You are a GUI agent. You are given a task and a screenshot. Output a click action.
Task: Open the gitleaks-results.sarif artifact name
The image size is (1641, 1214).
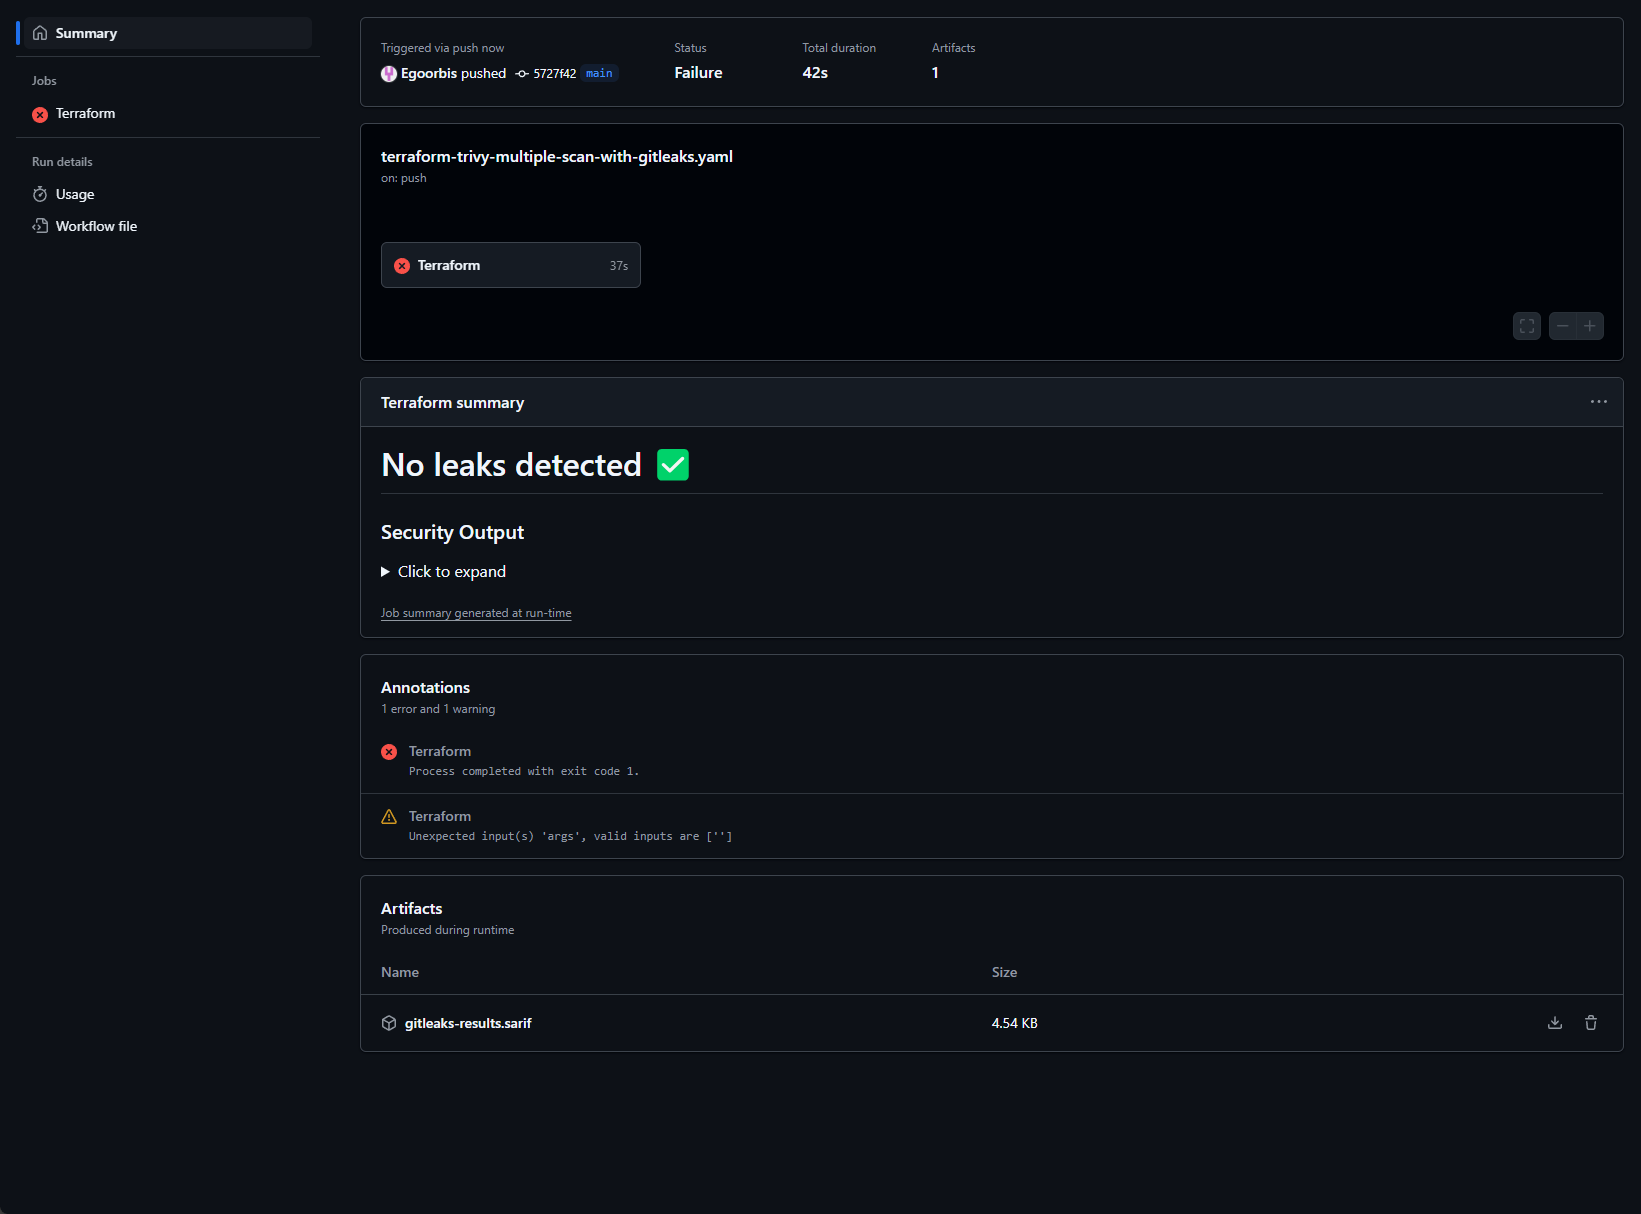pyautogui.click(x=468, y=1023)
